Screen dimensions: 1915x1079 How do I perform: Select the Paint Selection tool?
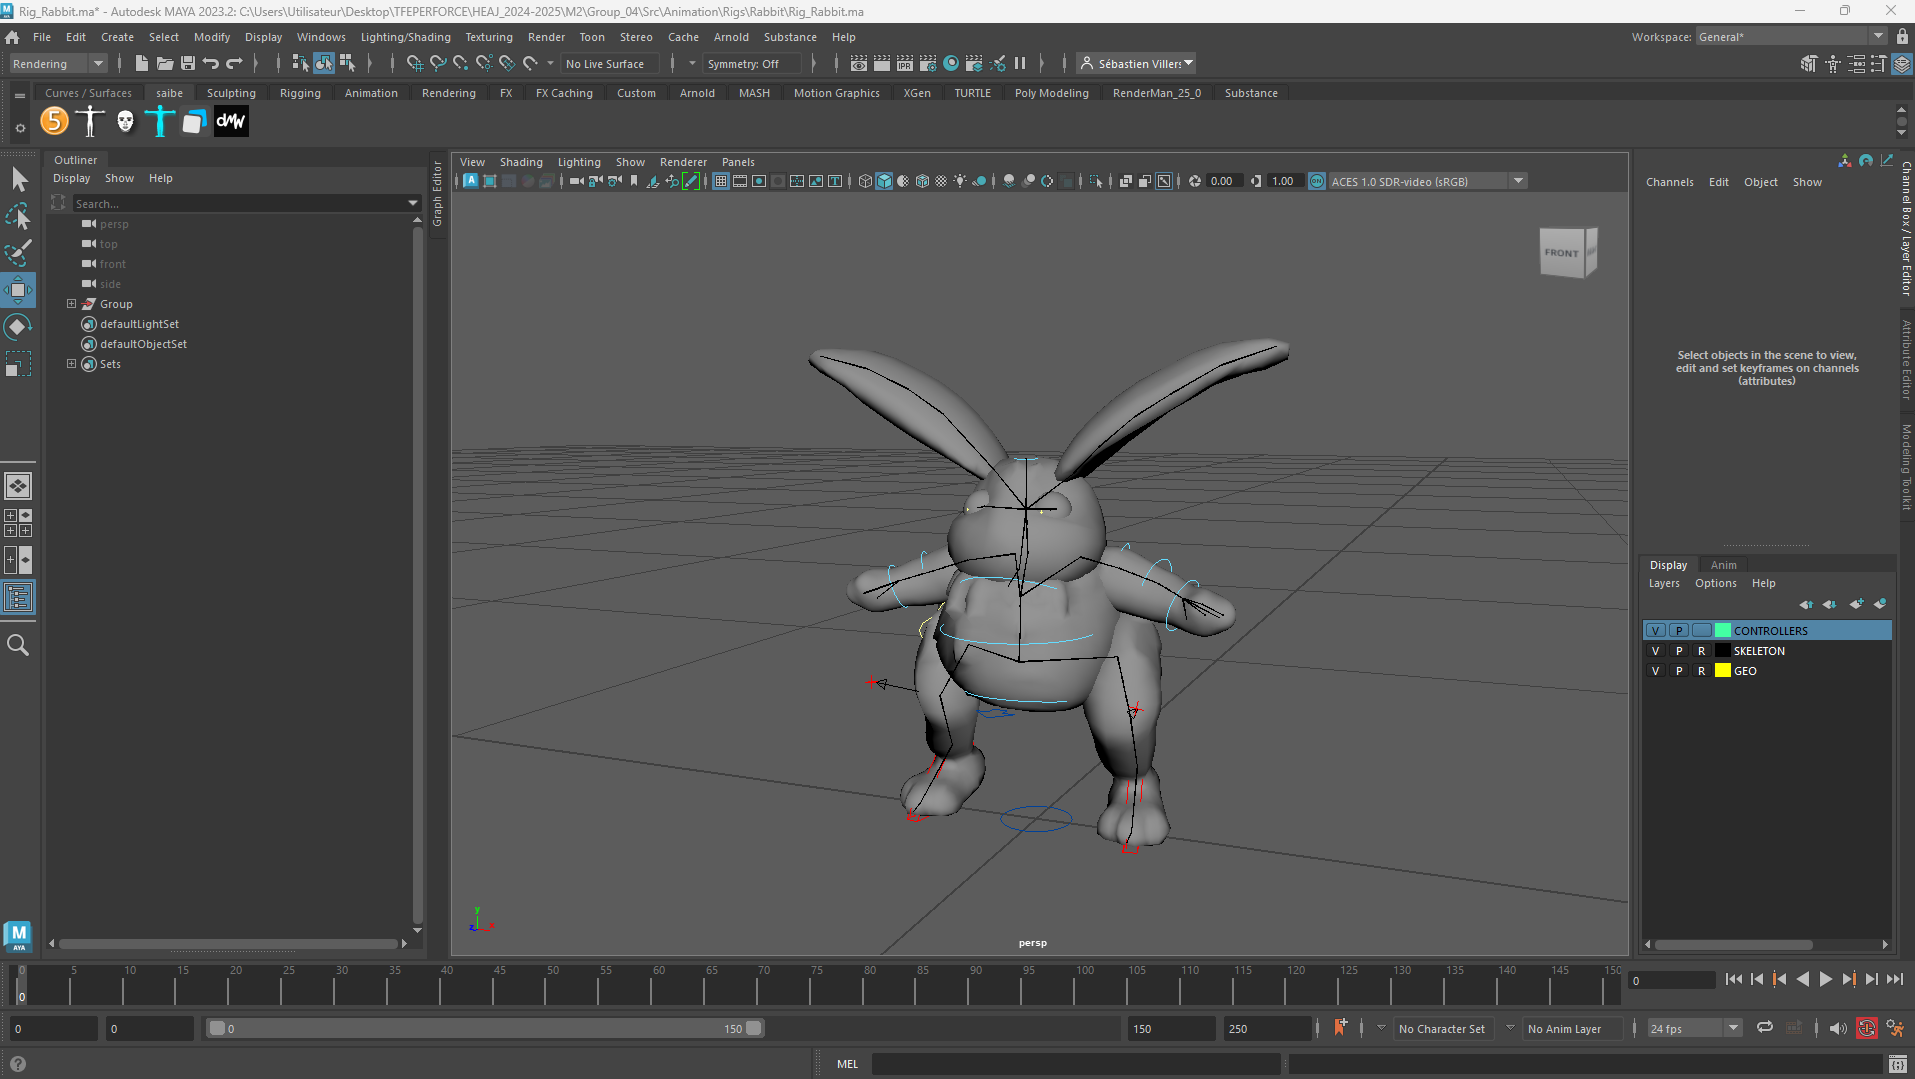coord(18,253)
